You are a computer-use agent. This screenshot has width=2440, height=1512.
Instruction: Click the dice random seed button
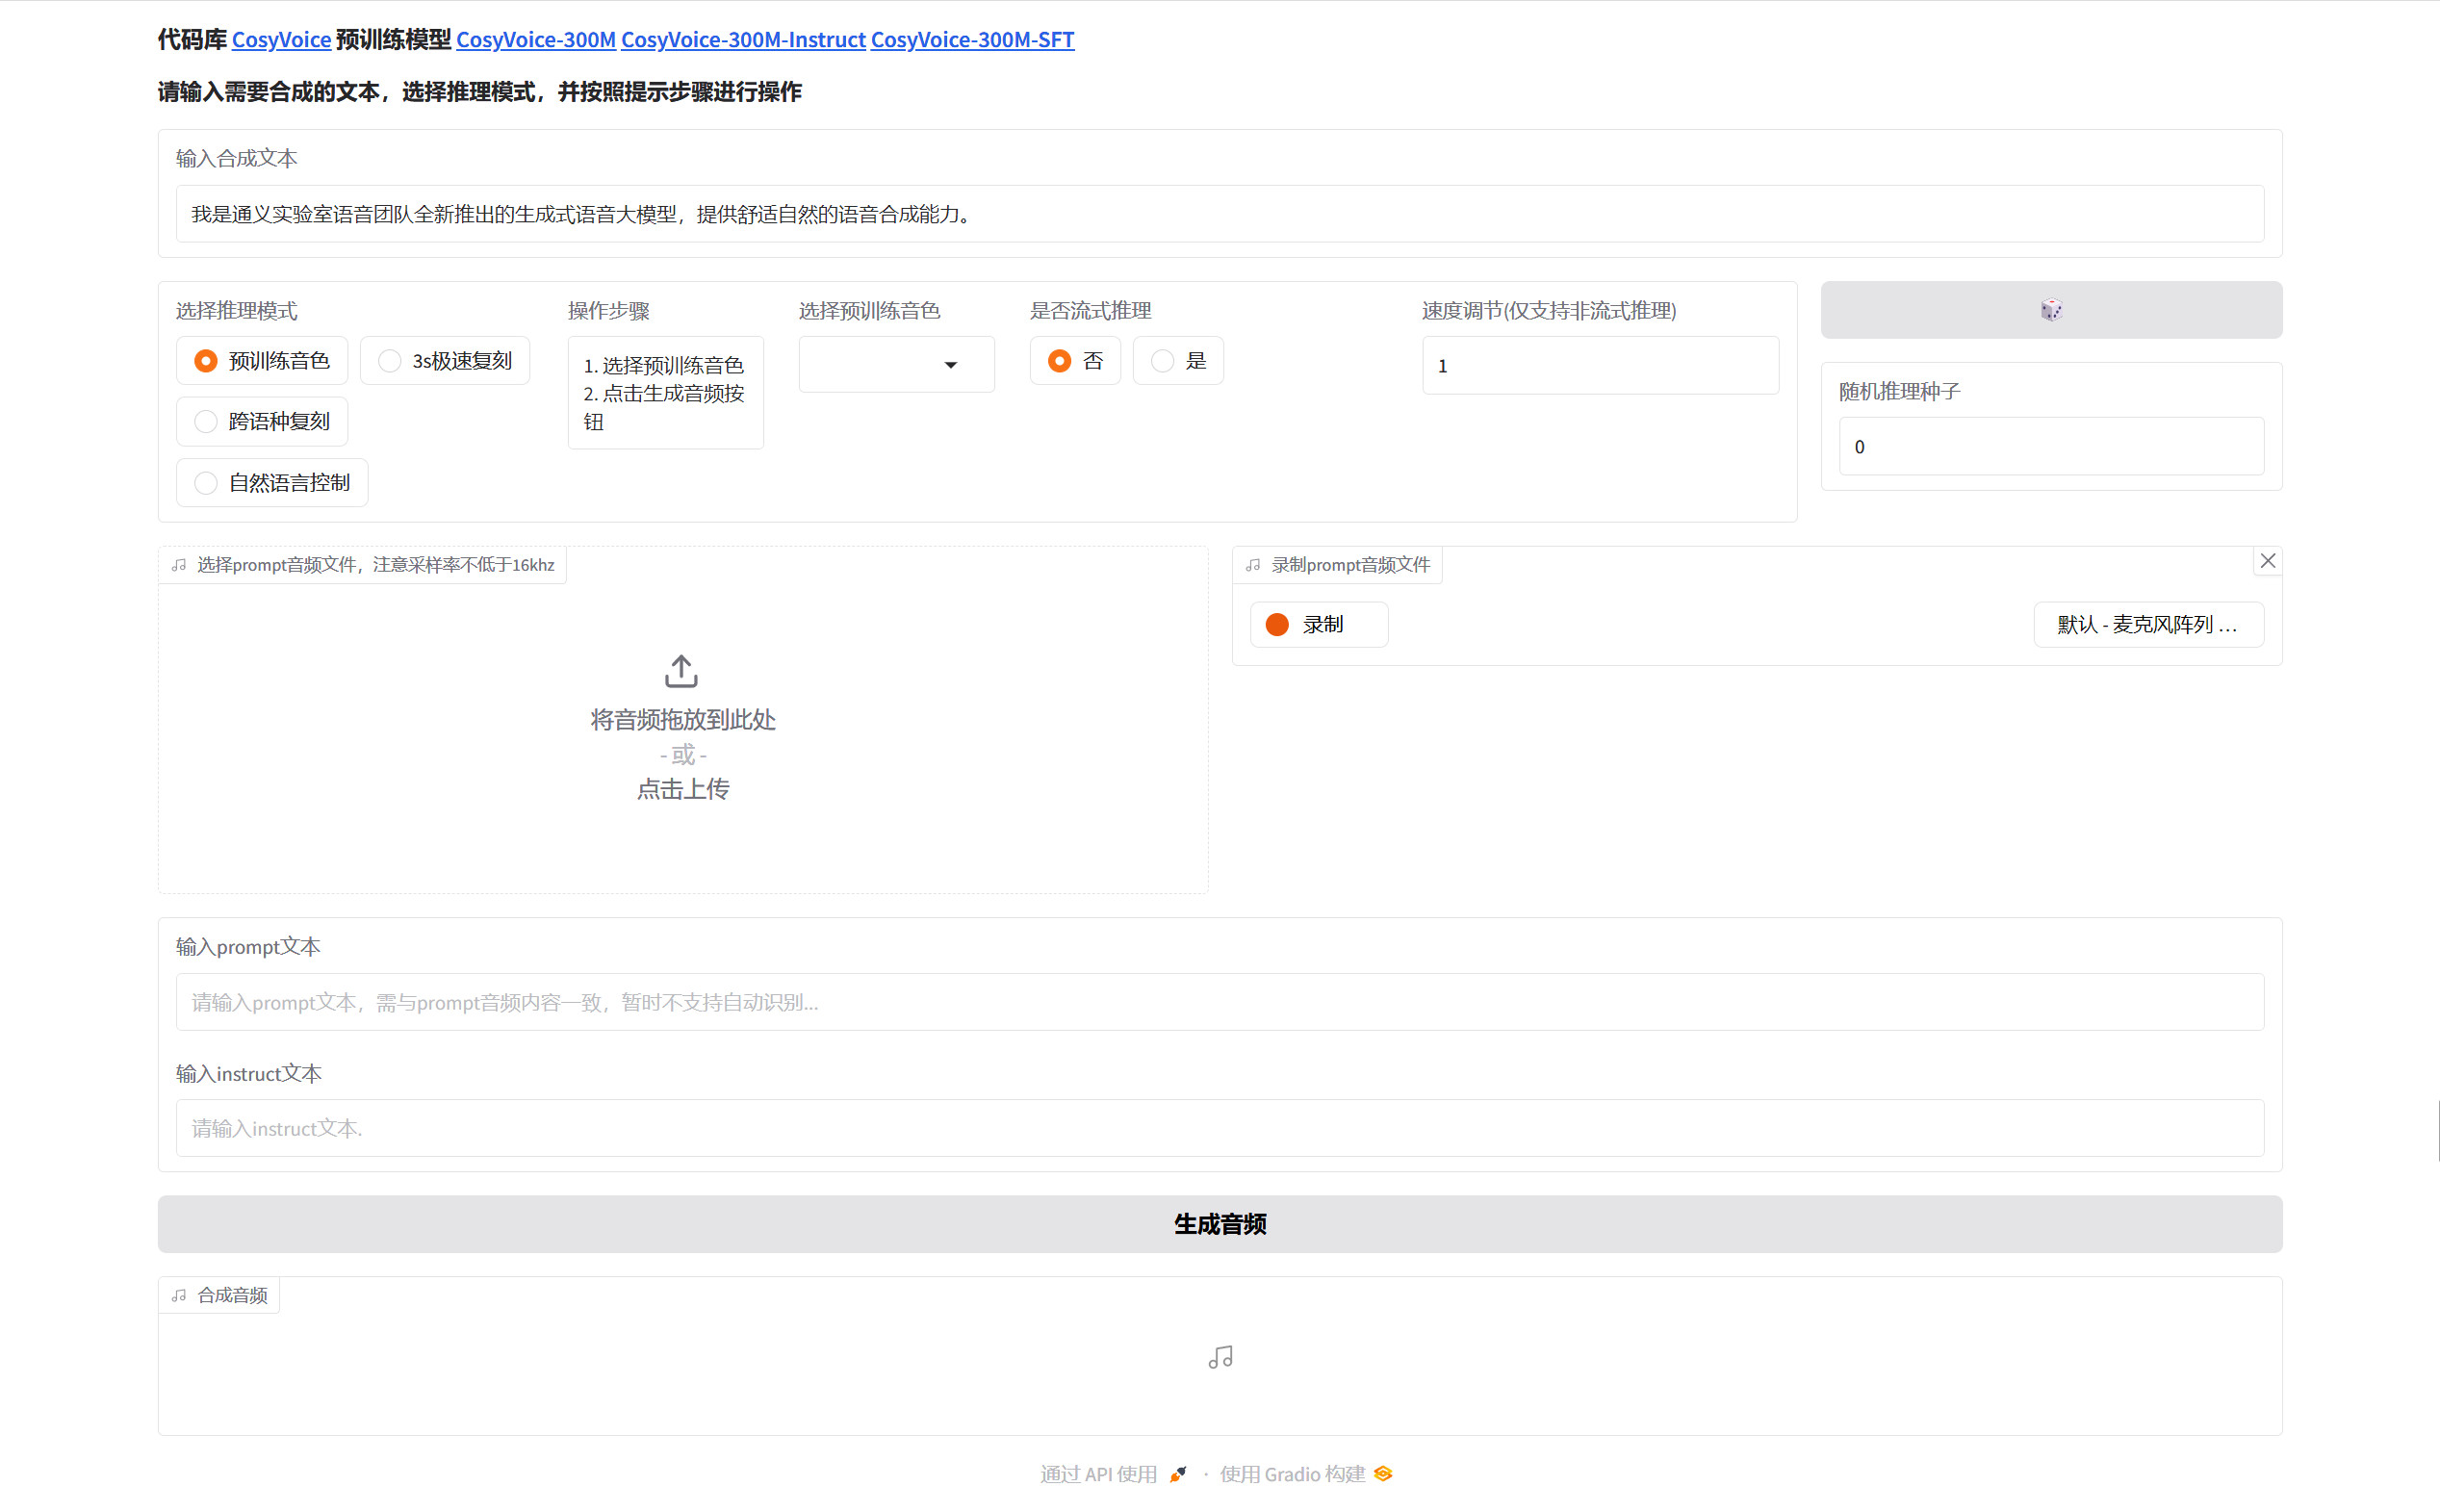[2050, 310]
